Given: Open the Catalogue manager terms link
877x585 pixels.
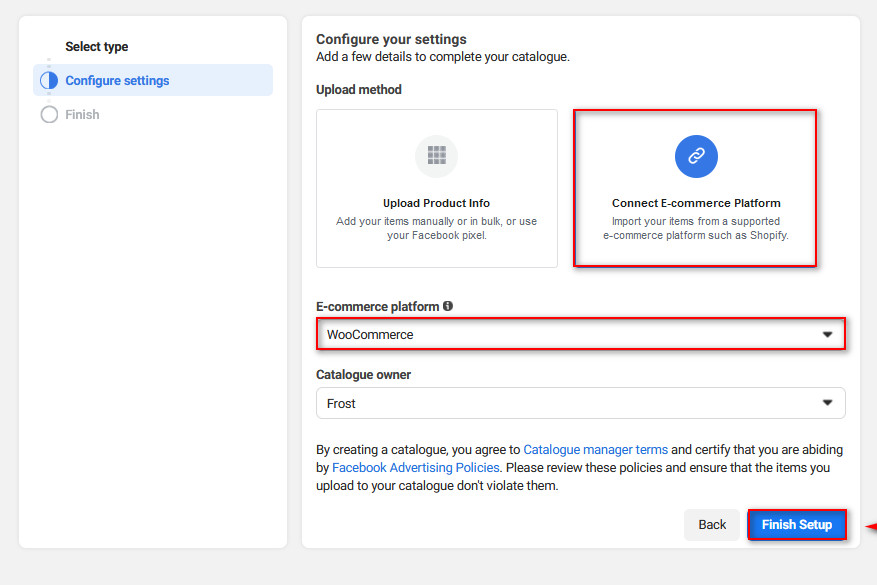Looking at the screenshot, I should [595, 450].
